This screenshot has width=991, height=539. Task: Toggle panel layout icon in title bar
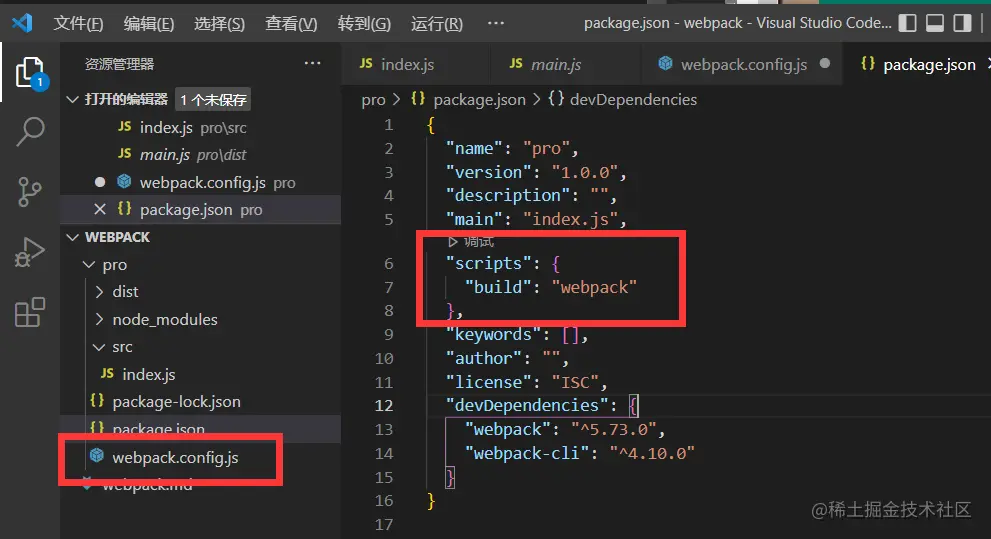tap(935, 23)
